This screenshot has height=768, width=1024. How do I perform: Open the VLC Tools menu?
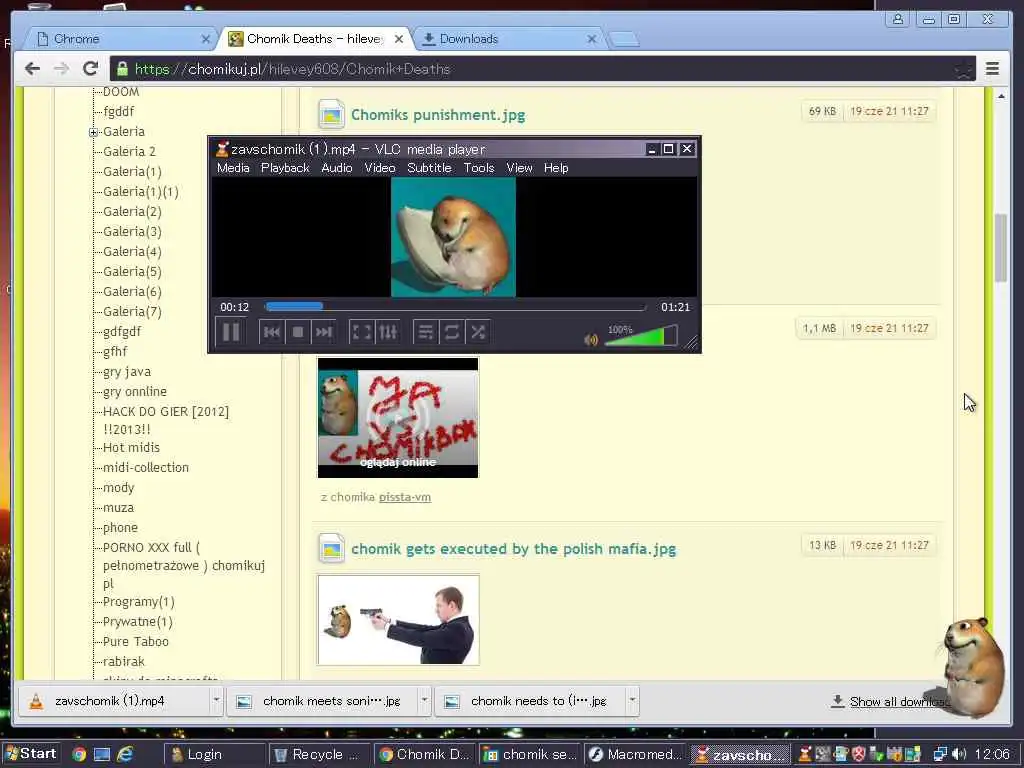tap(479, 168)
